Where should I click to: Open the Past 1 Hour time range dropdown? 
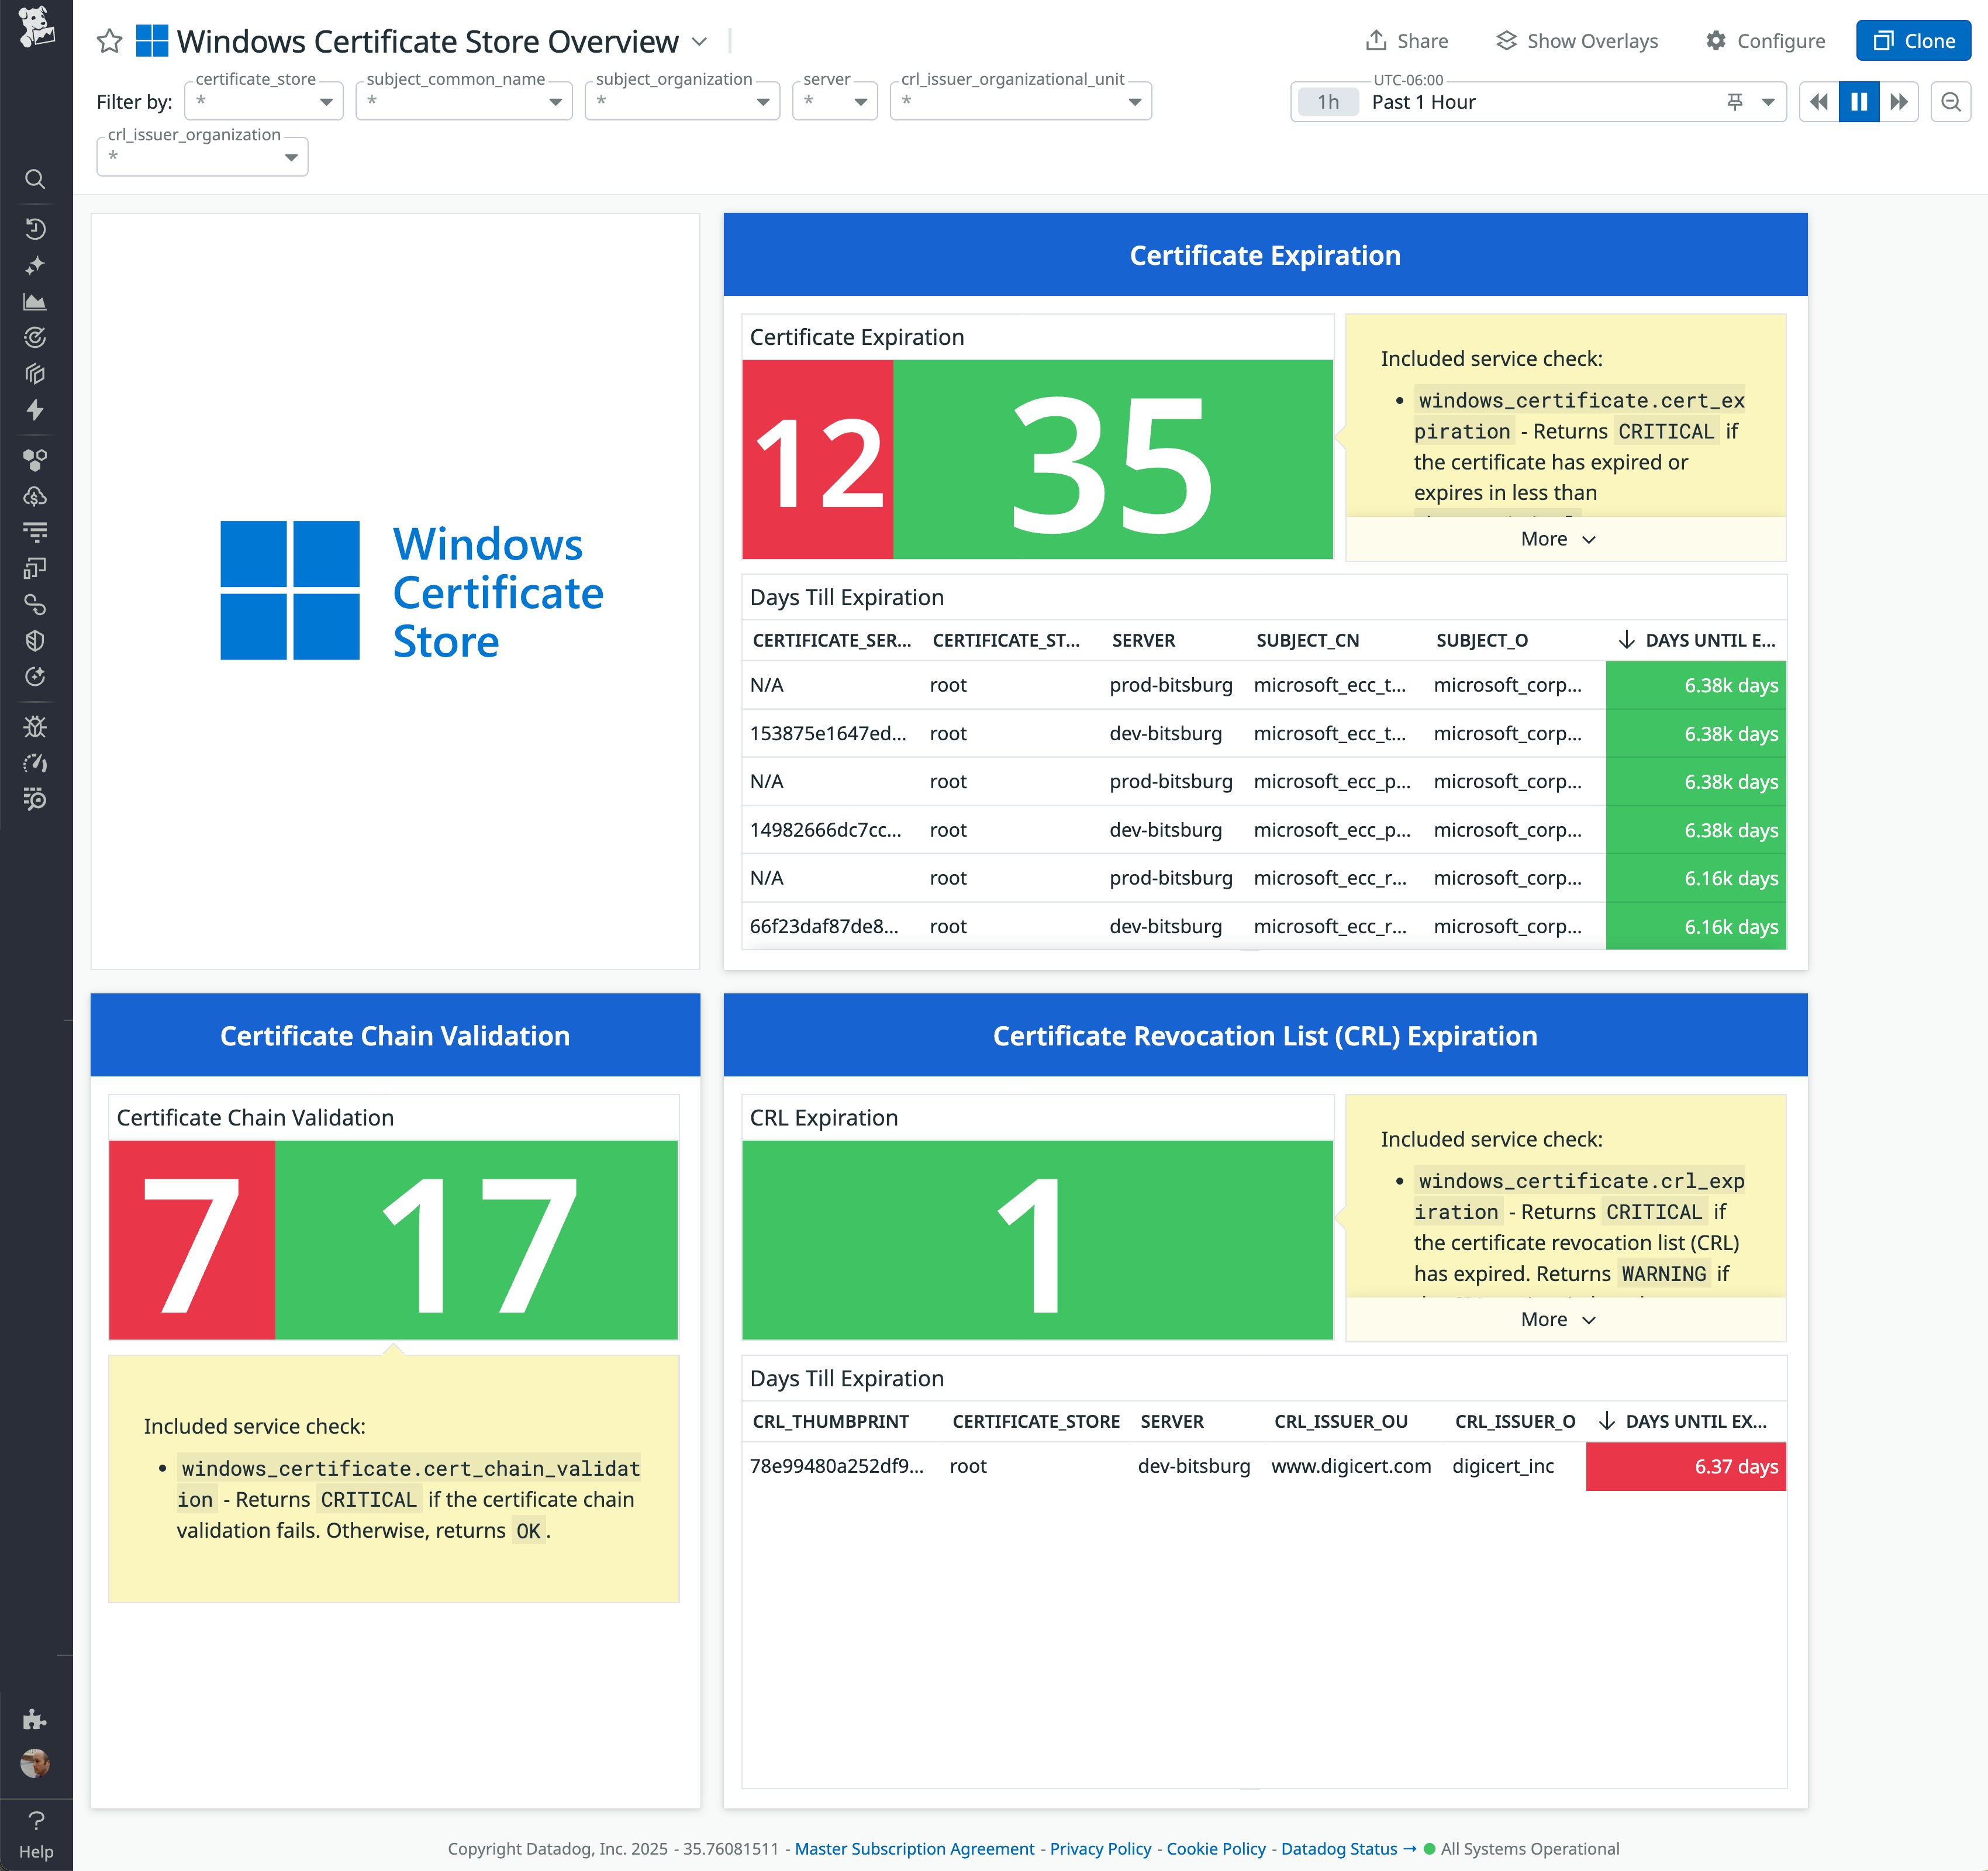[x=1538, y=102]
